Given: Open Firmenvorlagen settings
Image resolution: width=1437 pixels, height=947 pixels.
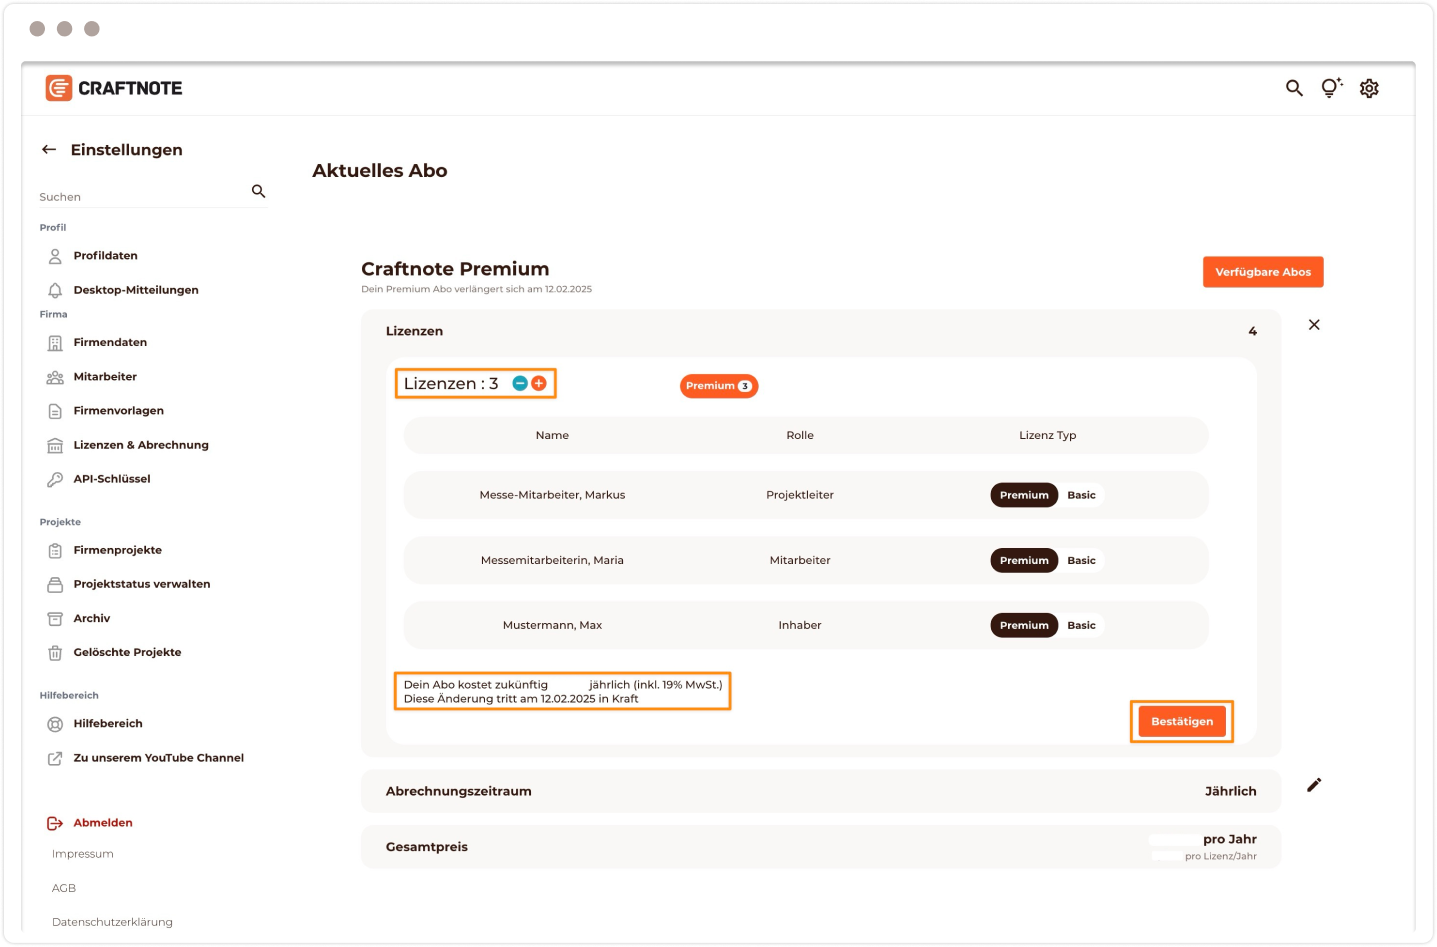Looking at the screenshot, I should 118,411.
